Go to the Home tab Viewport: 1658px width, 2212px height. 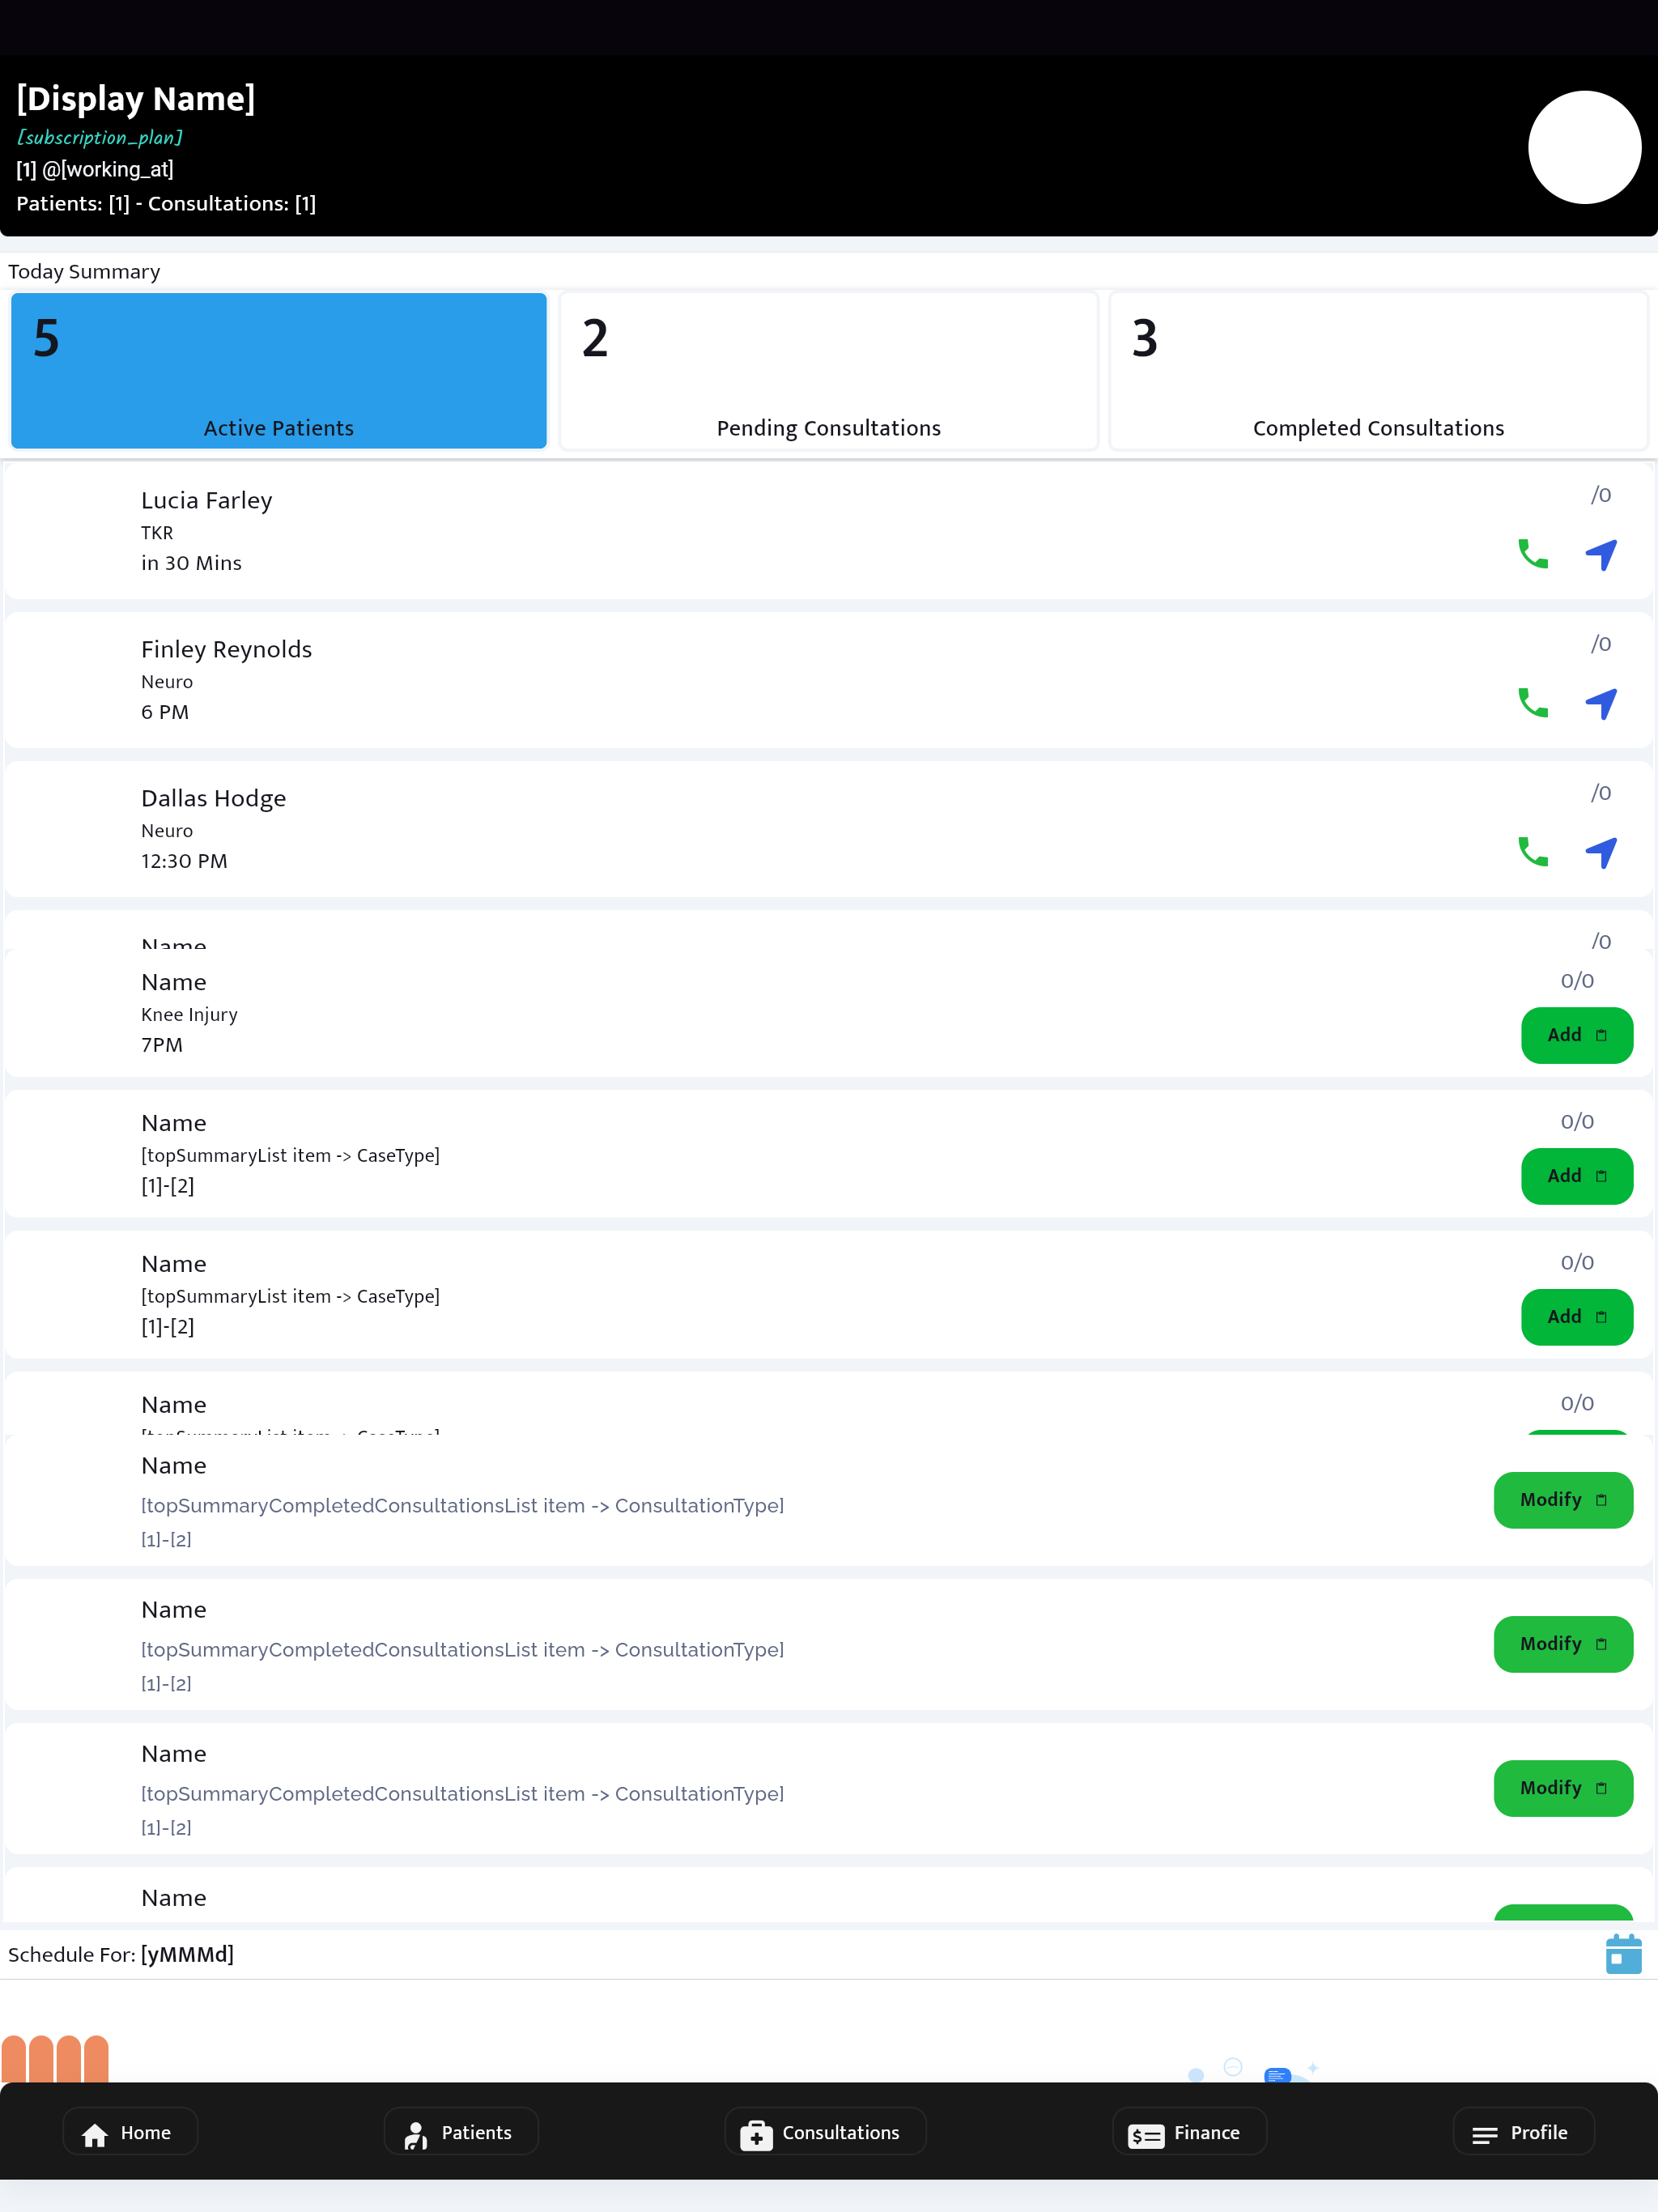coord(130,2132)
